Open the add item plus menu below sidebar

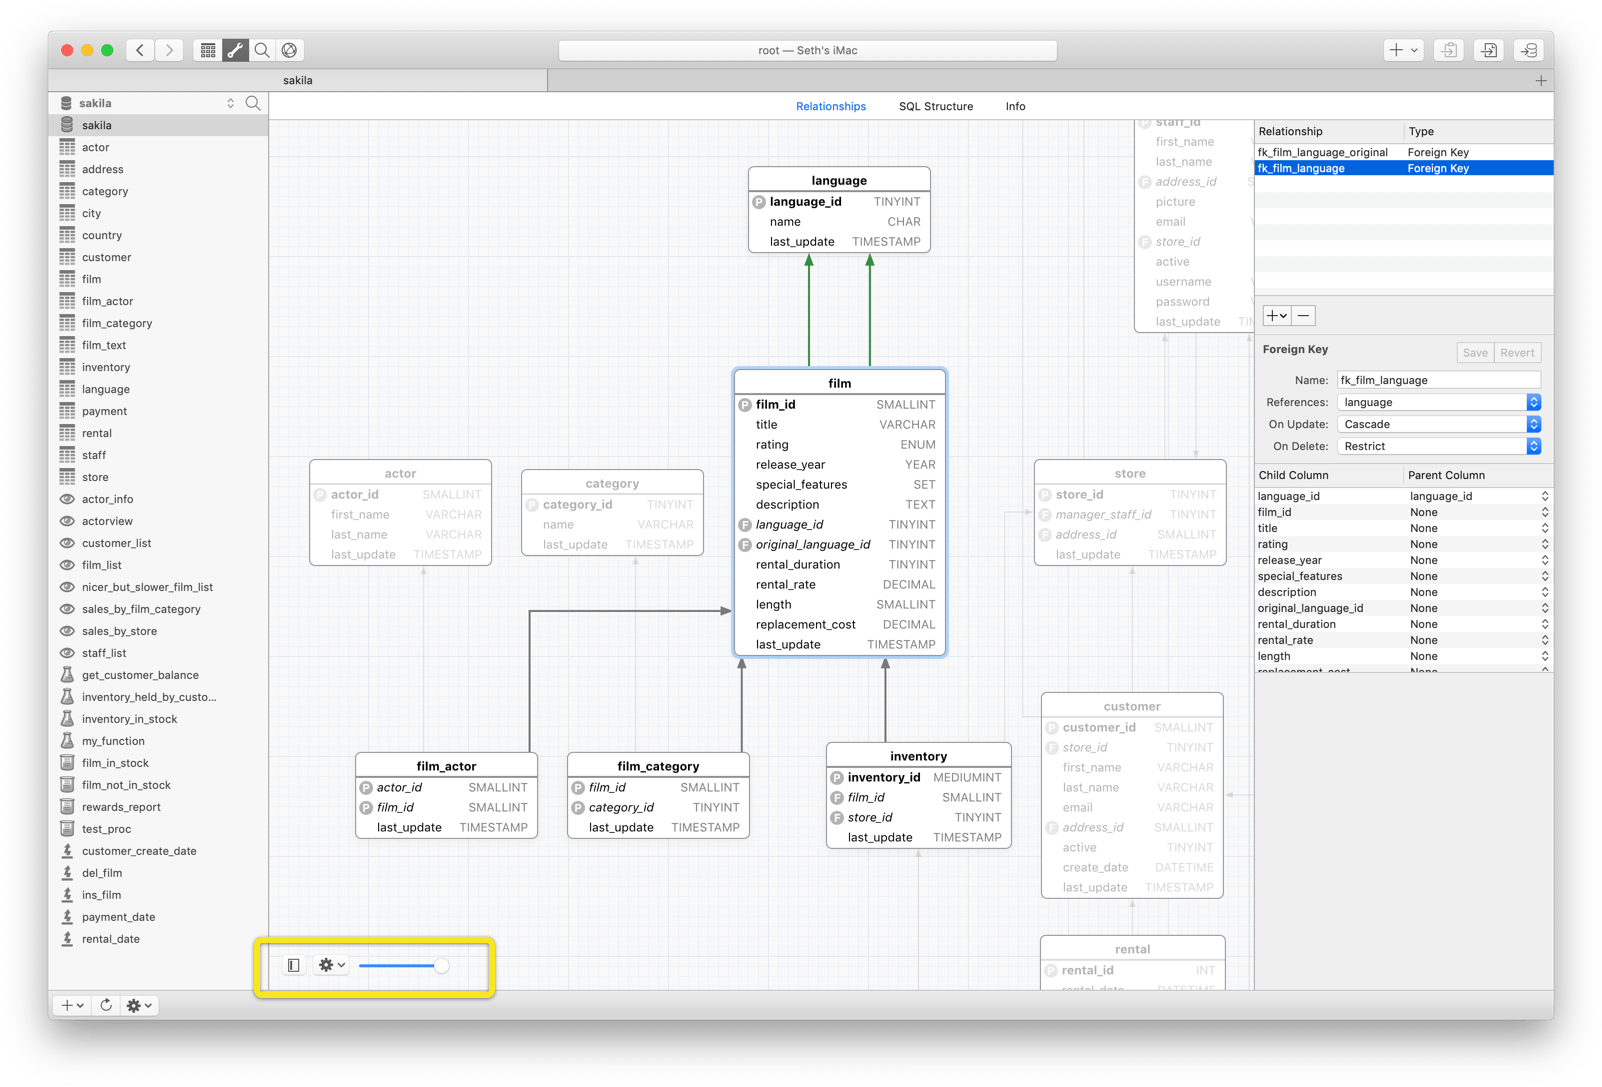[72, 1005]
